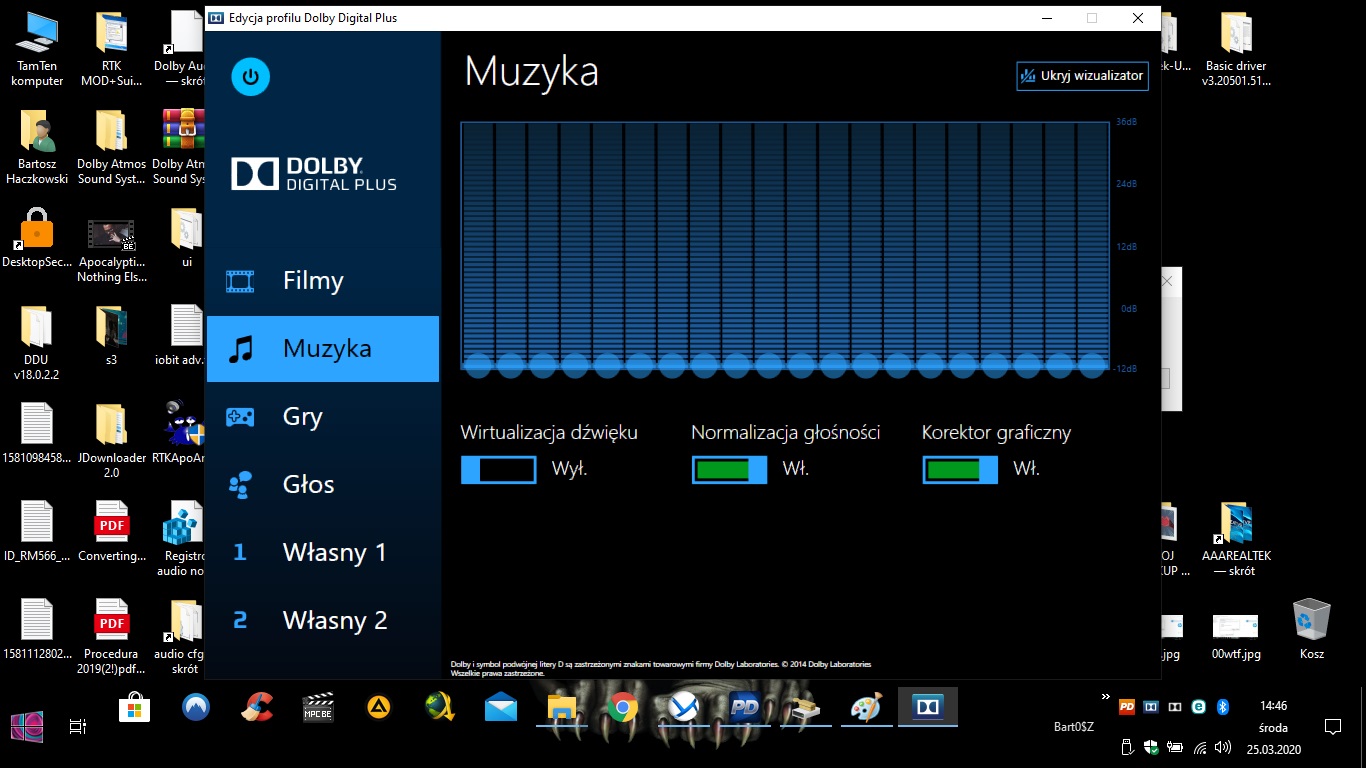Switch to the Gry profile
Screen dimensions: 1366x768
(x=323, y=417)
